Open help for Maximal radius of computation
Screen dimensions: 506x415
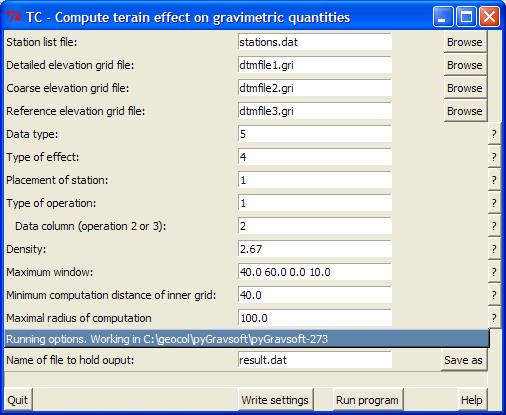tap(494, 318)
